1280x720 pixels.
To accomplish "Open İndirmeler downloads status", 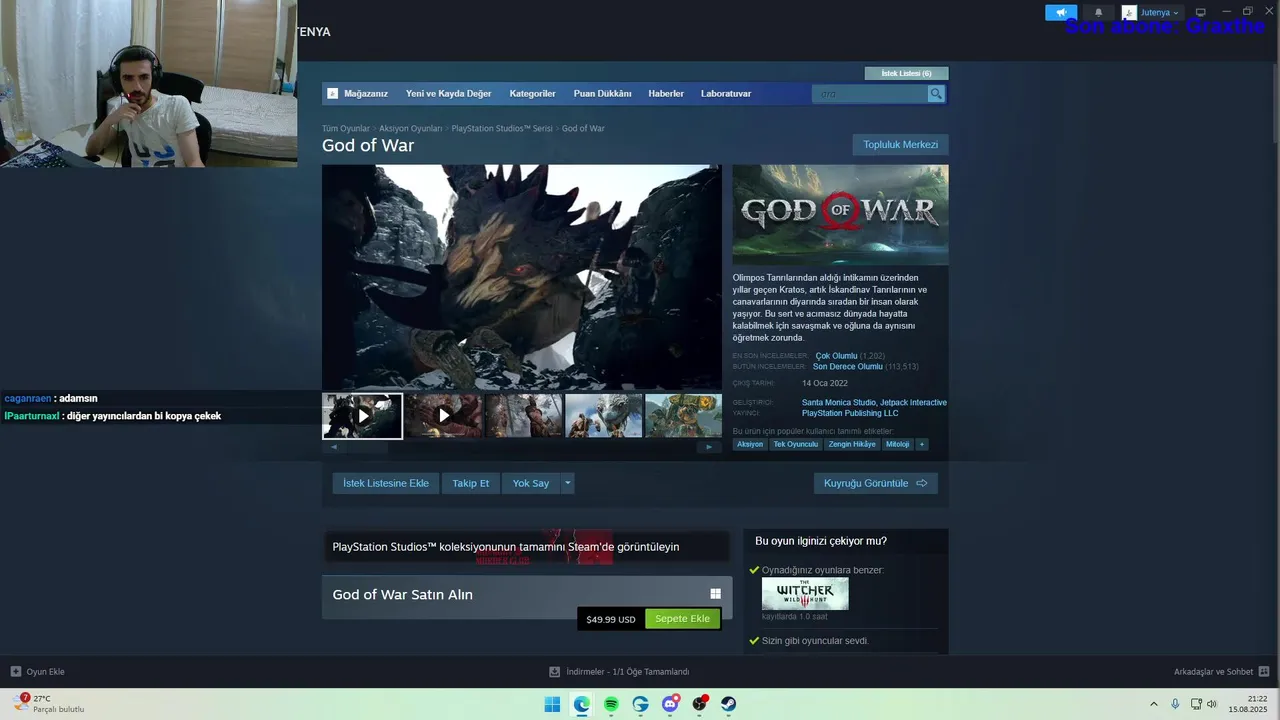I will (x=619, y=672).
